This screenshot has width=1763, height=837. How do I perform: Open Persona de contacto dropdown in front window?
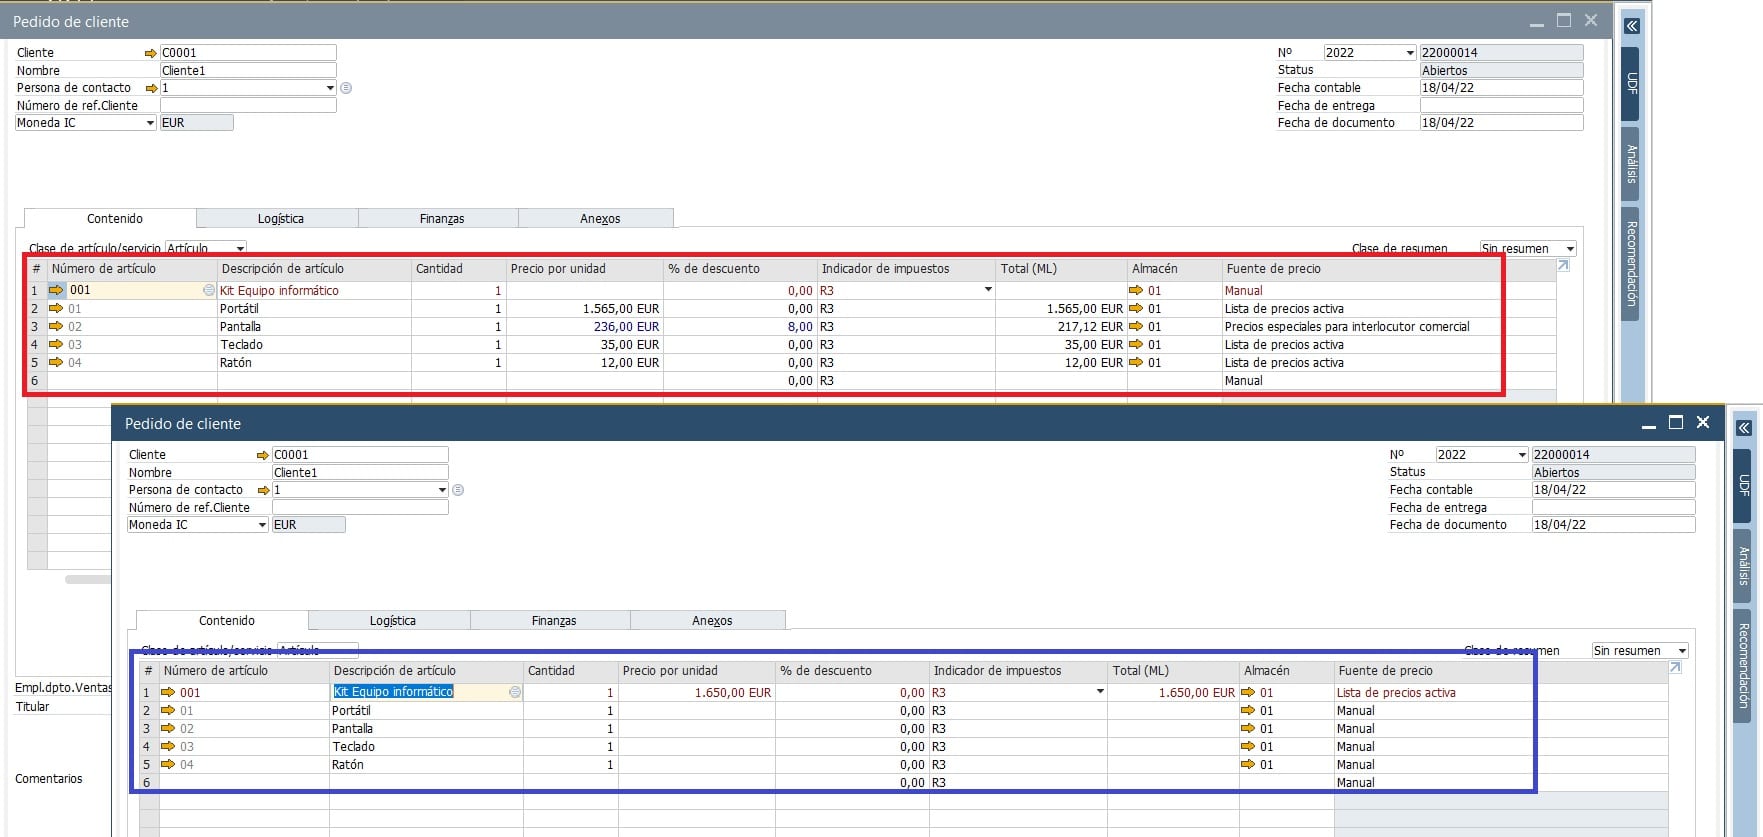click(442, 490)
